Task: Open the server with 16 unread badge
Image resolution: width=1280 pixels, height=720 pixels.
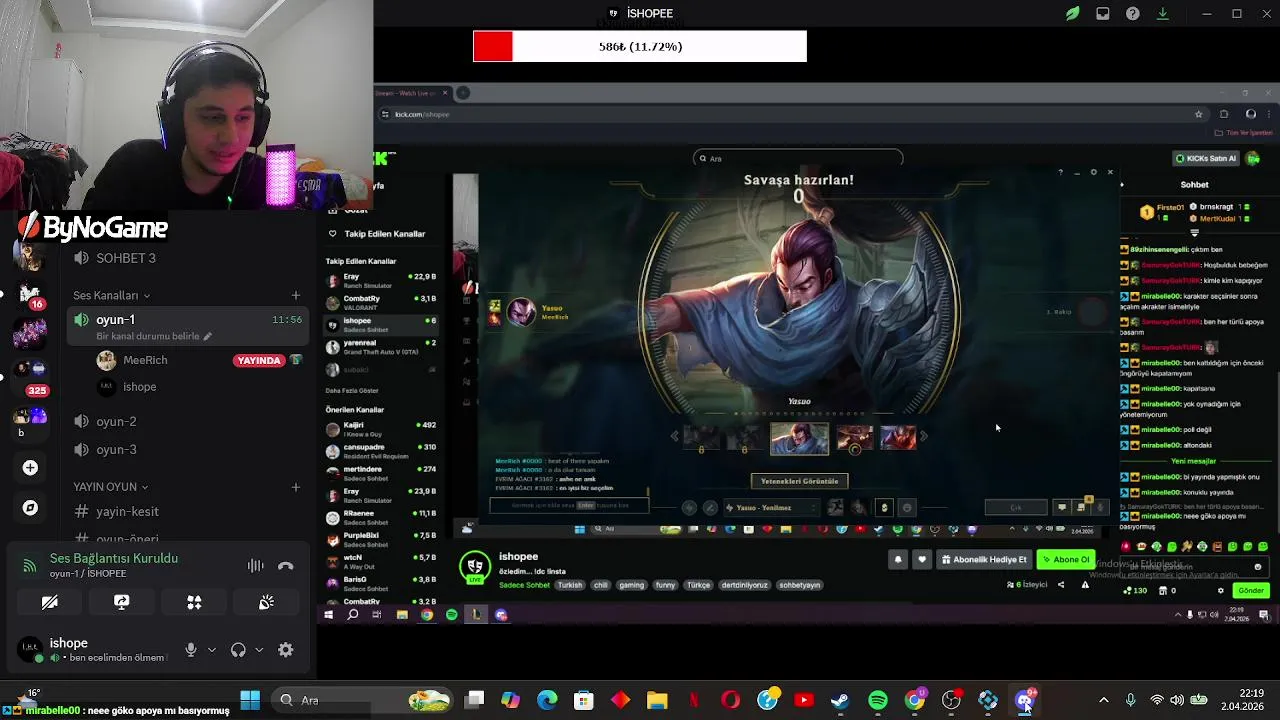Action: tap(28, 295)
